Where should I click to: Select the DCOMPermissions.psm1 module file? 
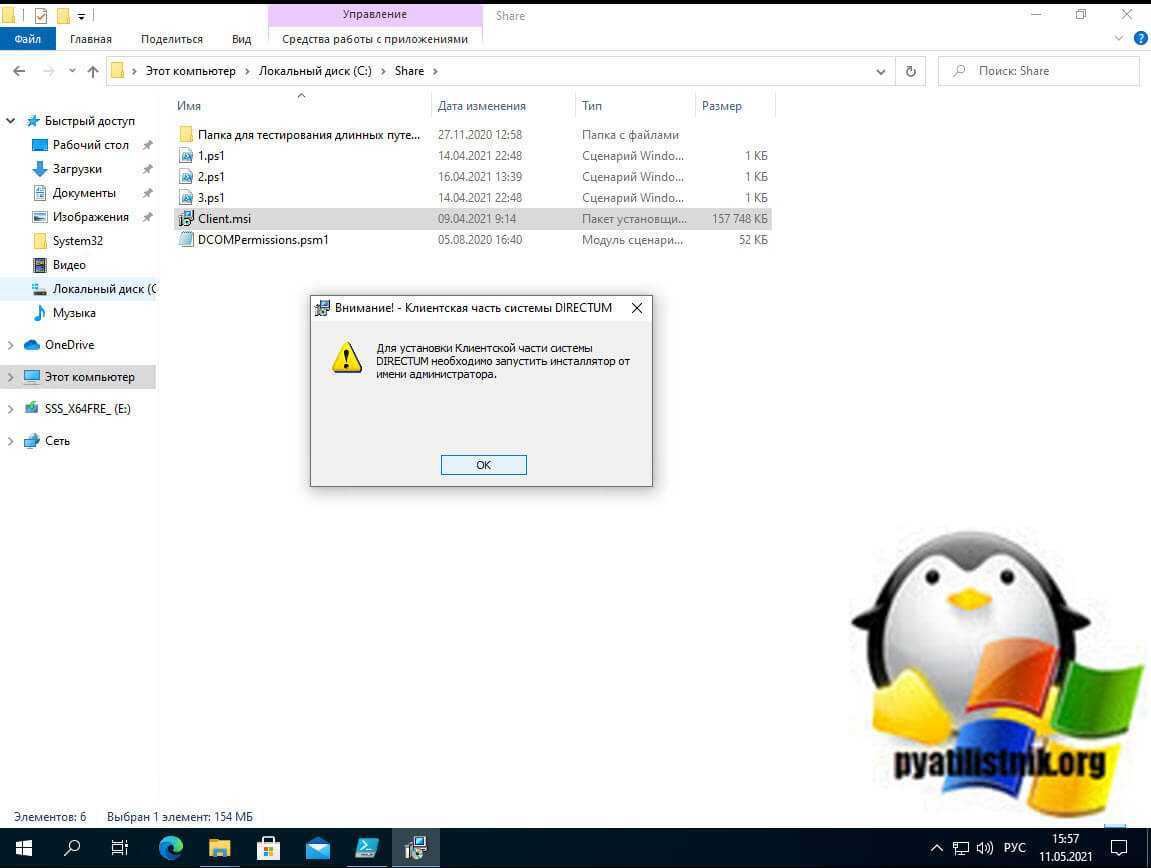[262, 240]
